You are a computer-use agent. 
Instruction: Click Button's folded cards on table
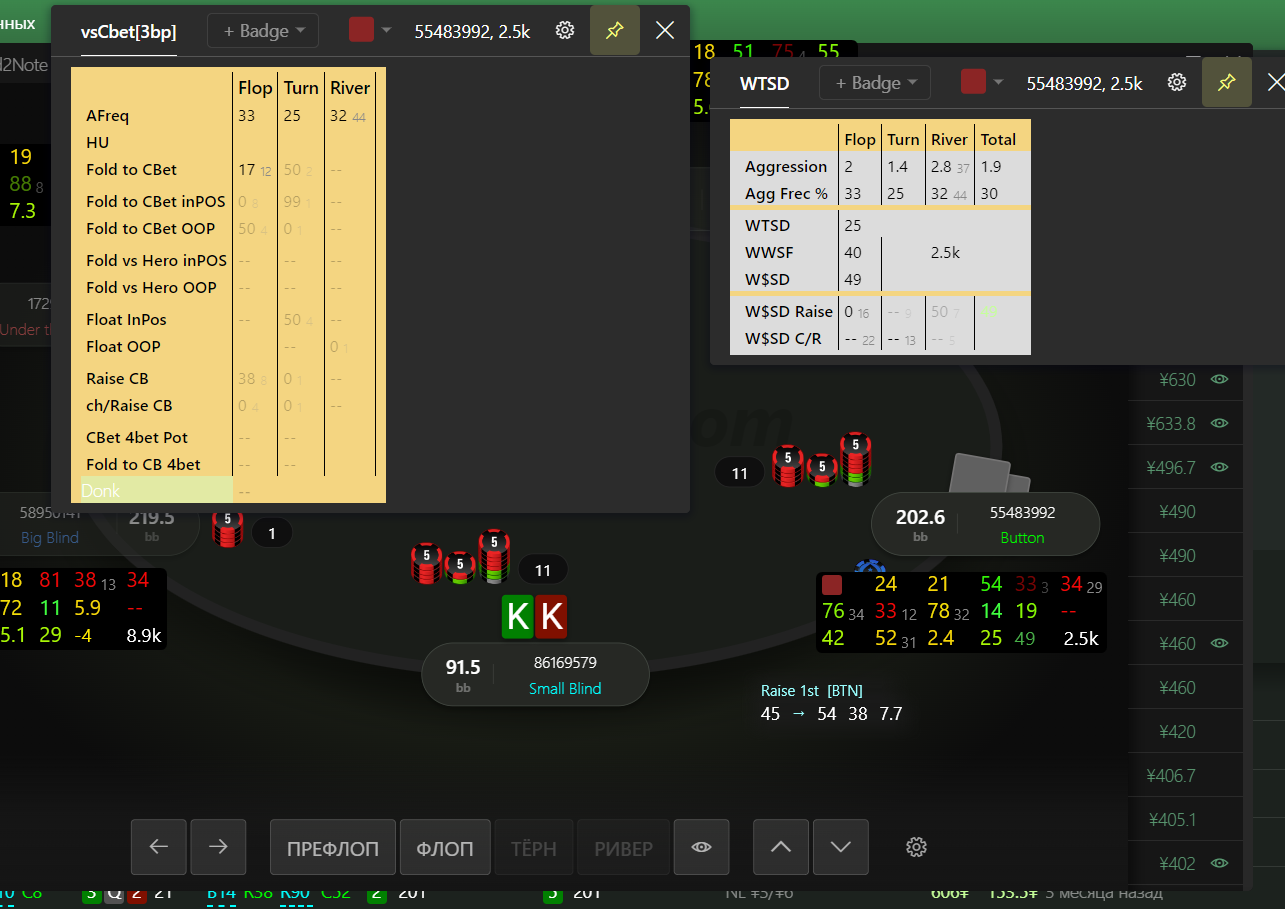pyautogui.click(x=988, y=472)
